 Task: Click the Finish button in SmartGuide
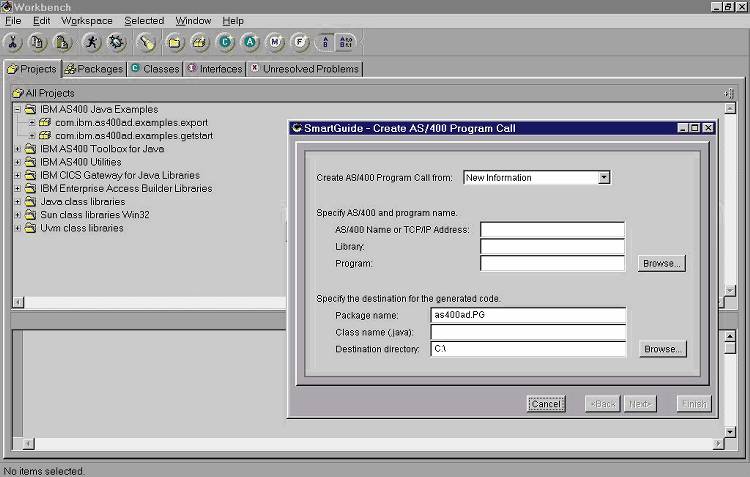(x=694, y=404)
